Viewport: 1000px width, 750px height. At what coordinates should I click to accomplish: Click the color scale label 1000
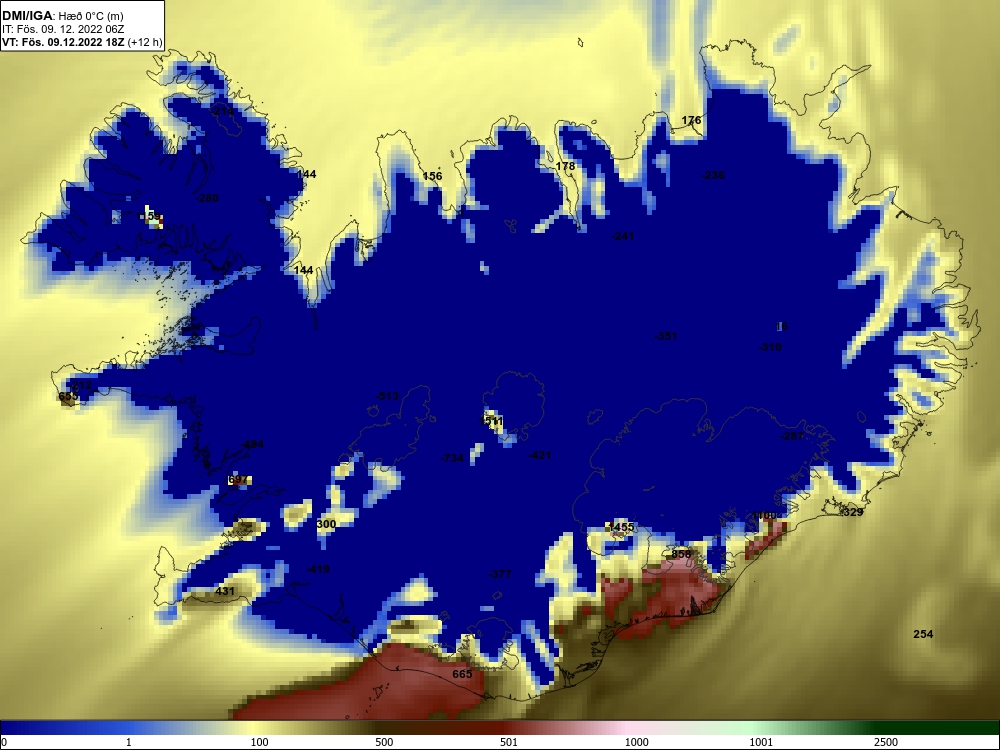pyautogui.click(x=636, y=742)
